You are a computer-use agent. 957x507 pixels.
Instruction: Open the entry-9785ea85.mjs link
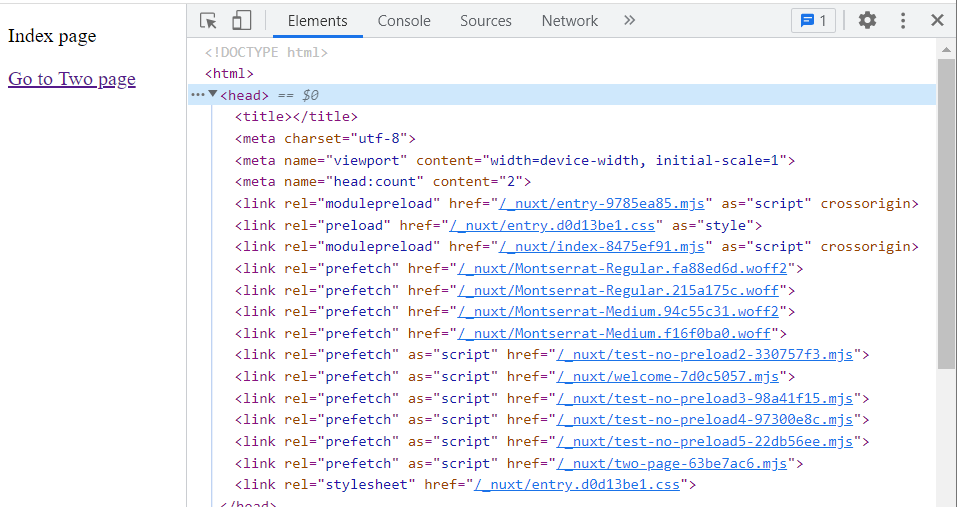pyautogui.click(x=602, y=204)
